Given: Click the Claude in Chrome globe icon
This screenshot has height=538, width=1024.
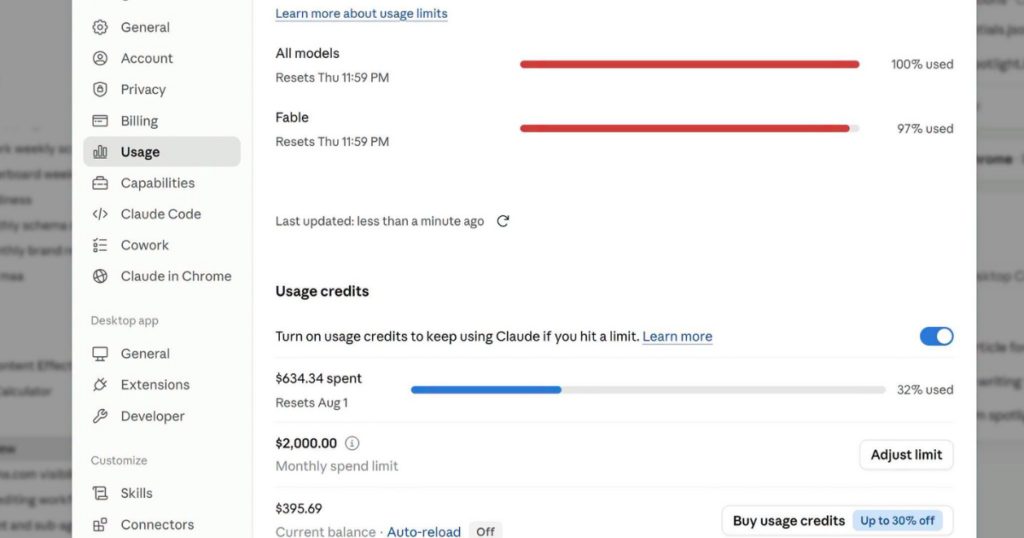Looking at the screenshot, I should (100, 276).
